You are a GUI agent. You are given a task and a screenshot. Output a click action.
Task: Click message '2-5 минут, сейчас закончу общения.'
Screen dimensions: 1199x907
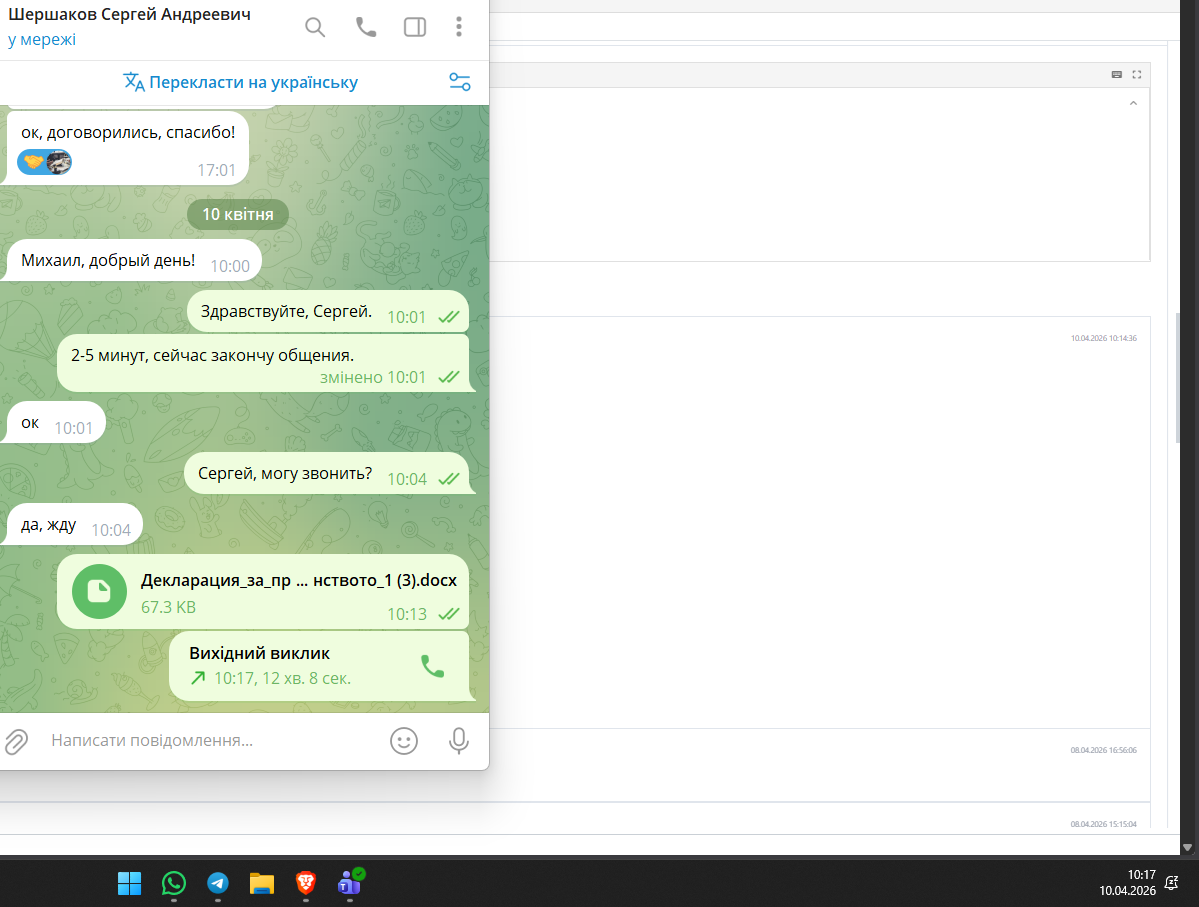point(213,356)
